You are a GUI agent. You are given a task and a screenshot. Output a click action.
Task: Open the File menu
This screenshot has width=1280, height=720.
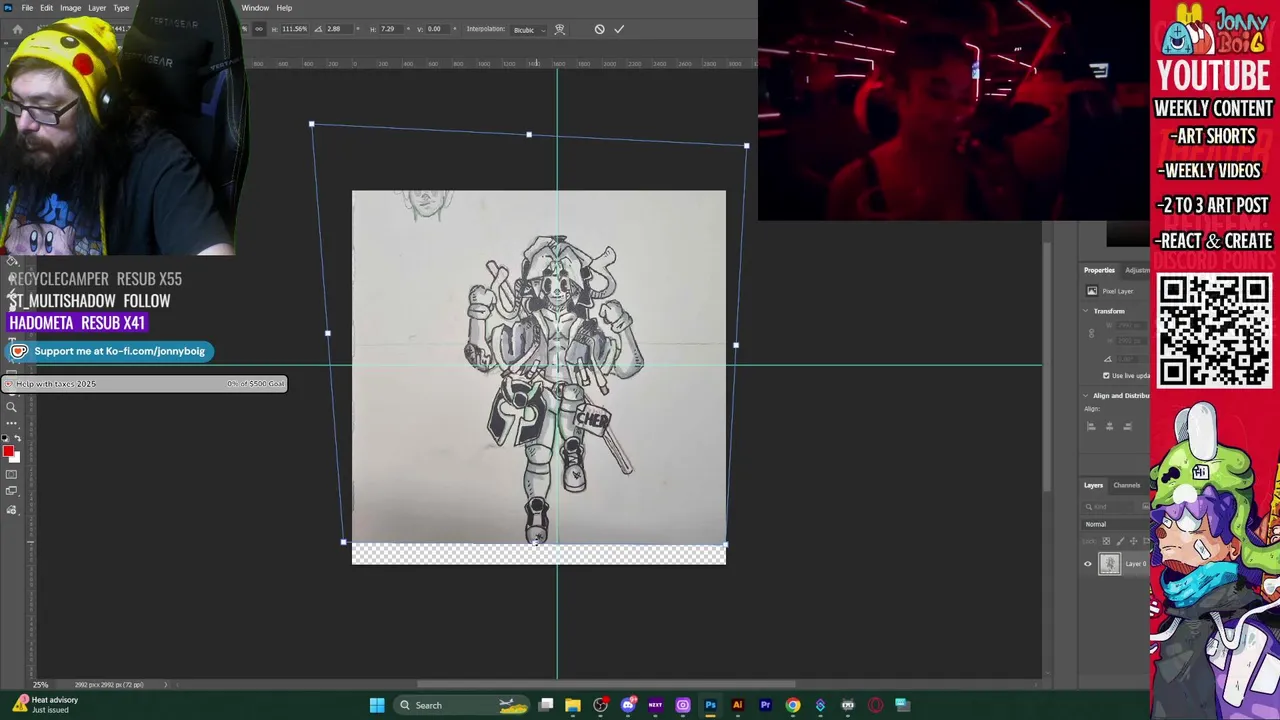27,8
